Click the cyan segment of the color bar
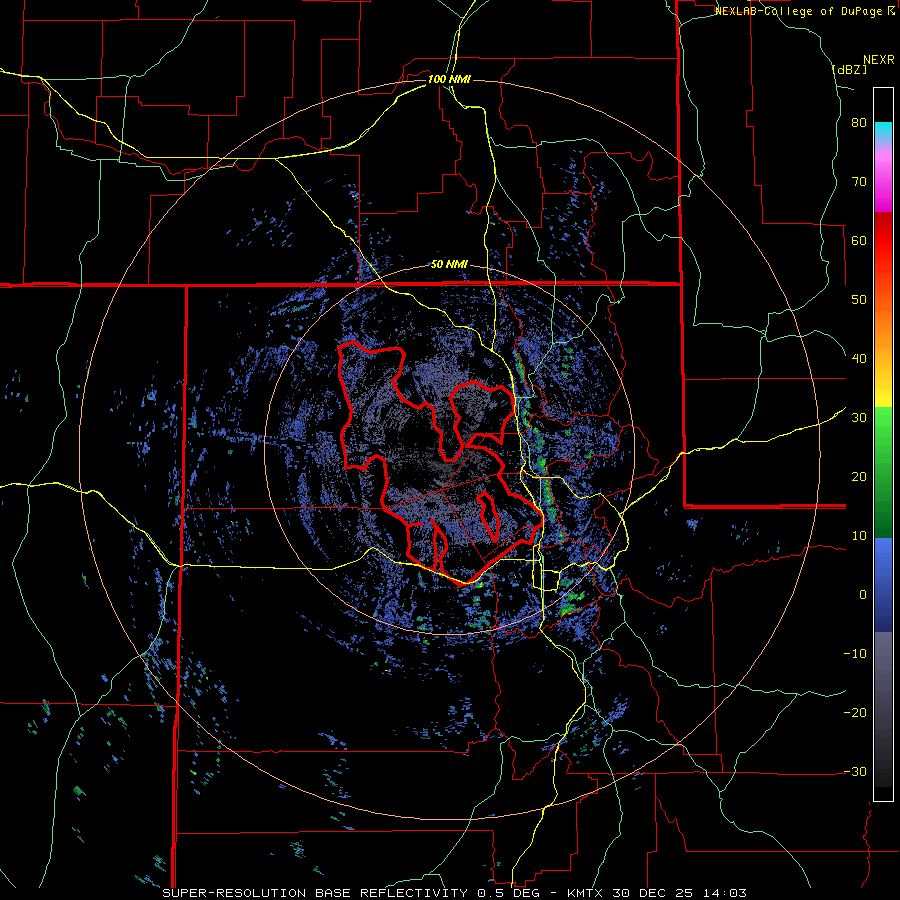Screen dimensions: 900x900 (883, 131)
